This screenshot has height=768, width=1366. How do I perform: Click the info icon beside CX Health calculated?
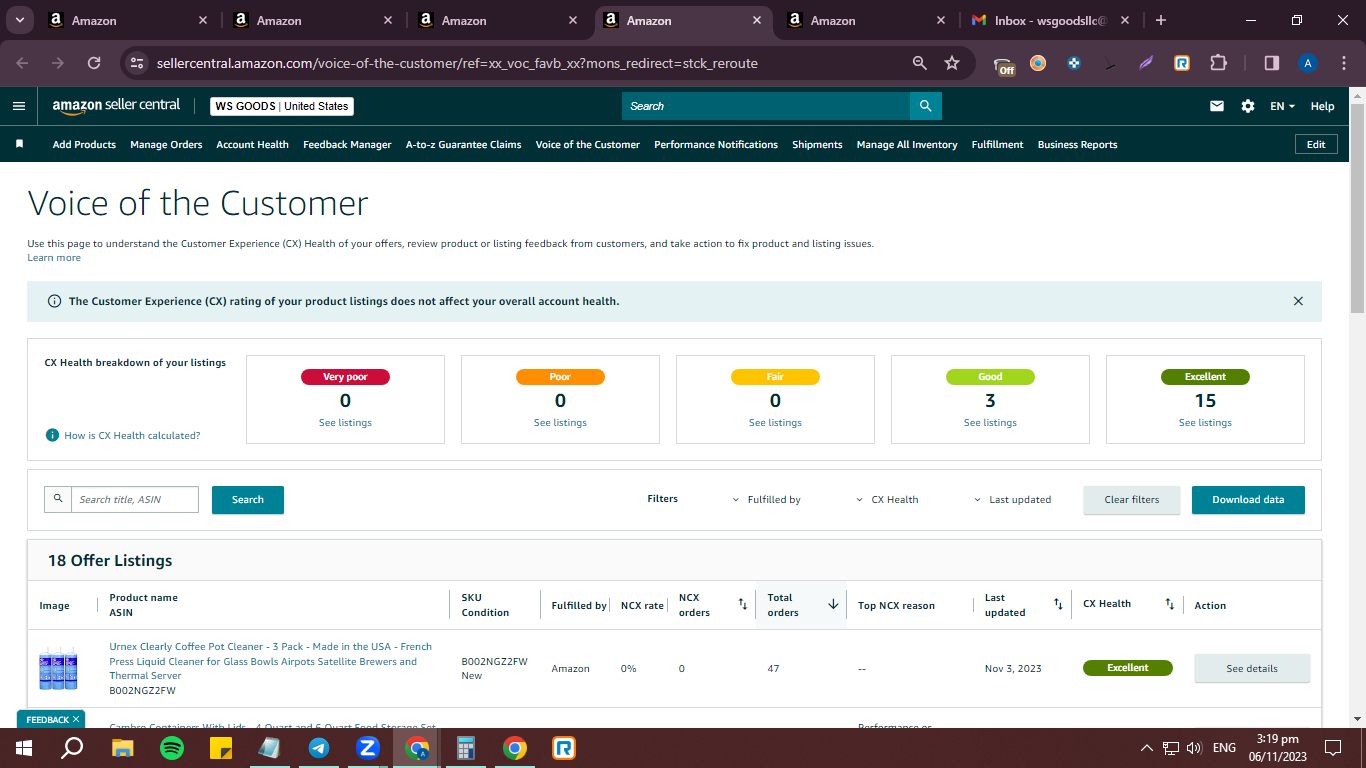[x=52, y=436]
